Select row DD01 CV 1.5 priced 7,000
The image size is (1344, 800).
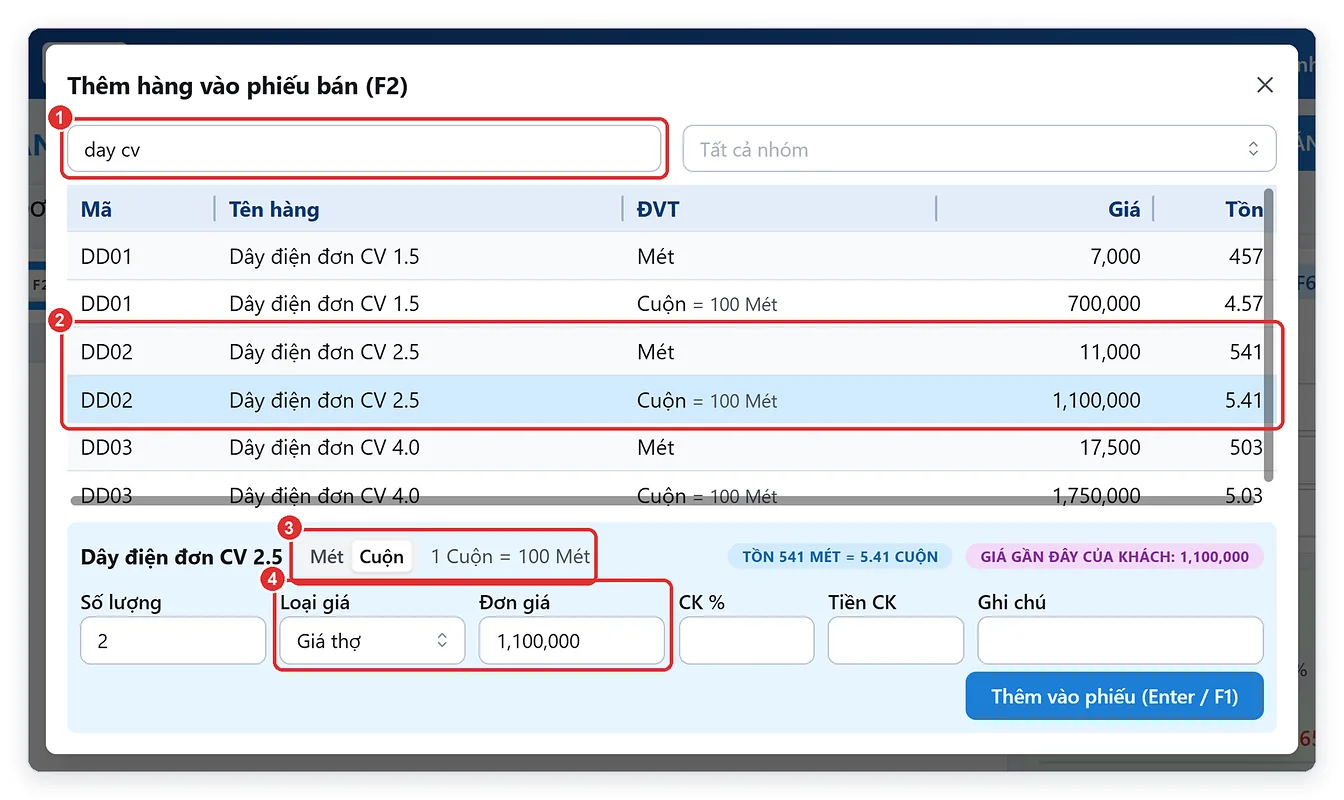click(665, 256)
